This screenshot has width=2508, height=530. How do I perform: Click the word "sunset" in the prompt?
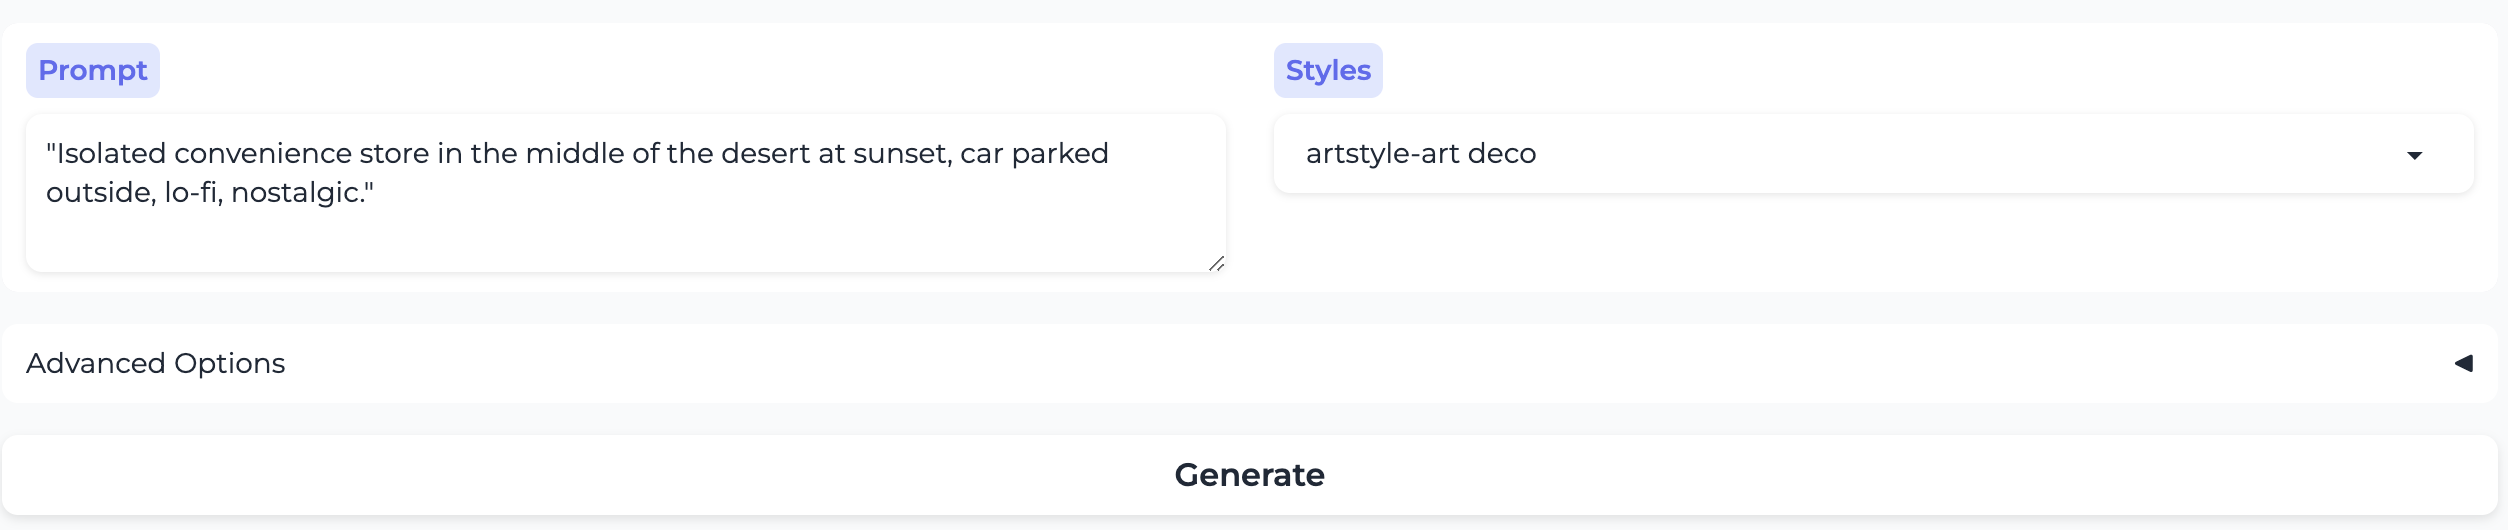(898, 154)
